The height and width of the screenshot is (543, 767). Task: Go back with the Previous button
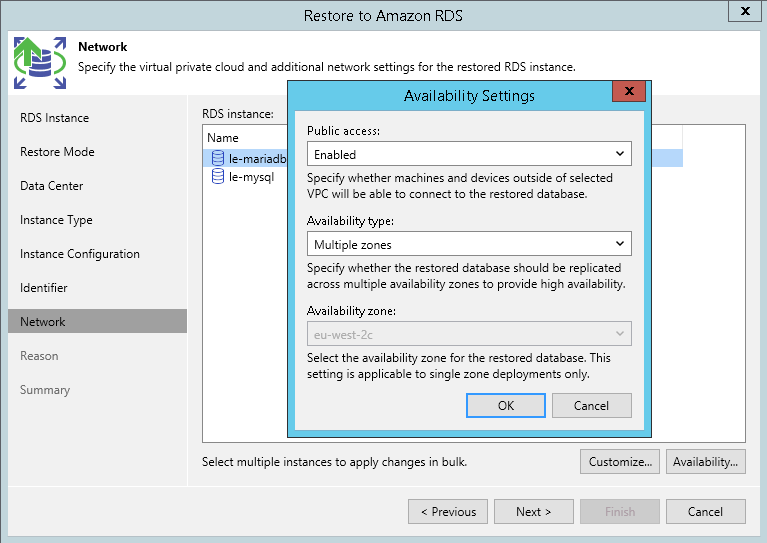click(x=448, y=512)
